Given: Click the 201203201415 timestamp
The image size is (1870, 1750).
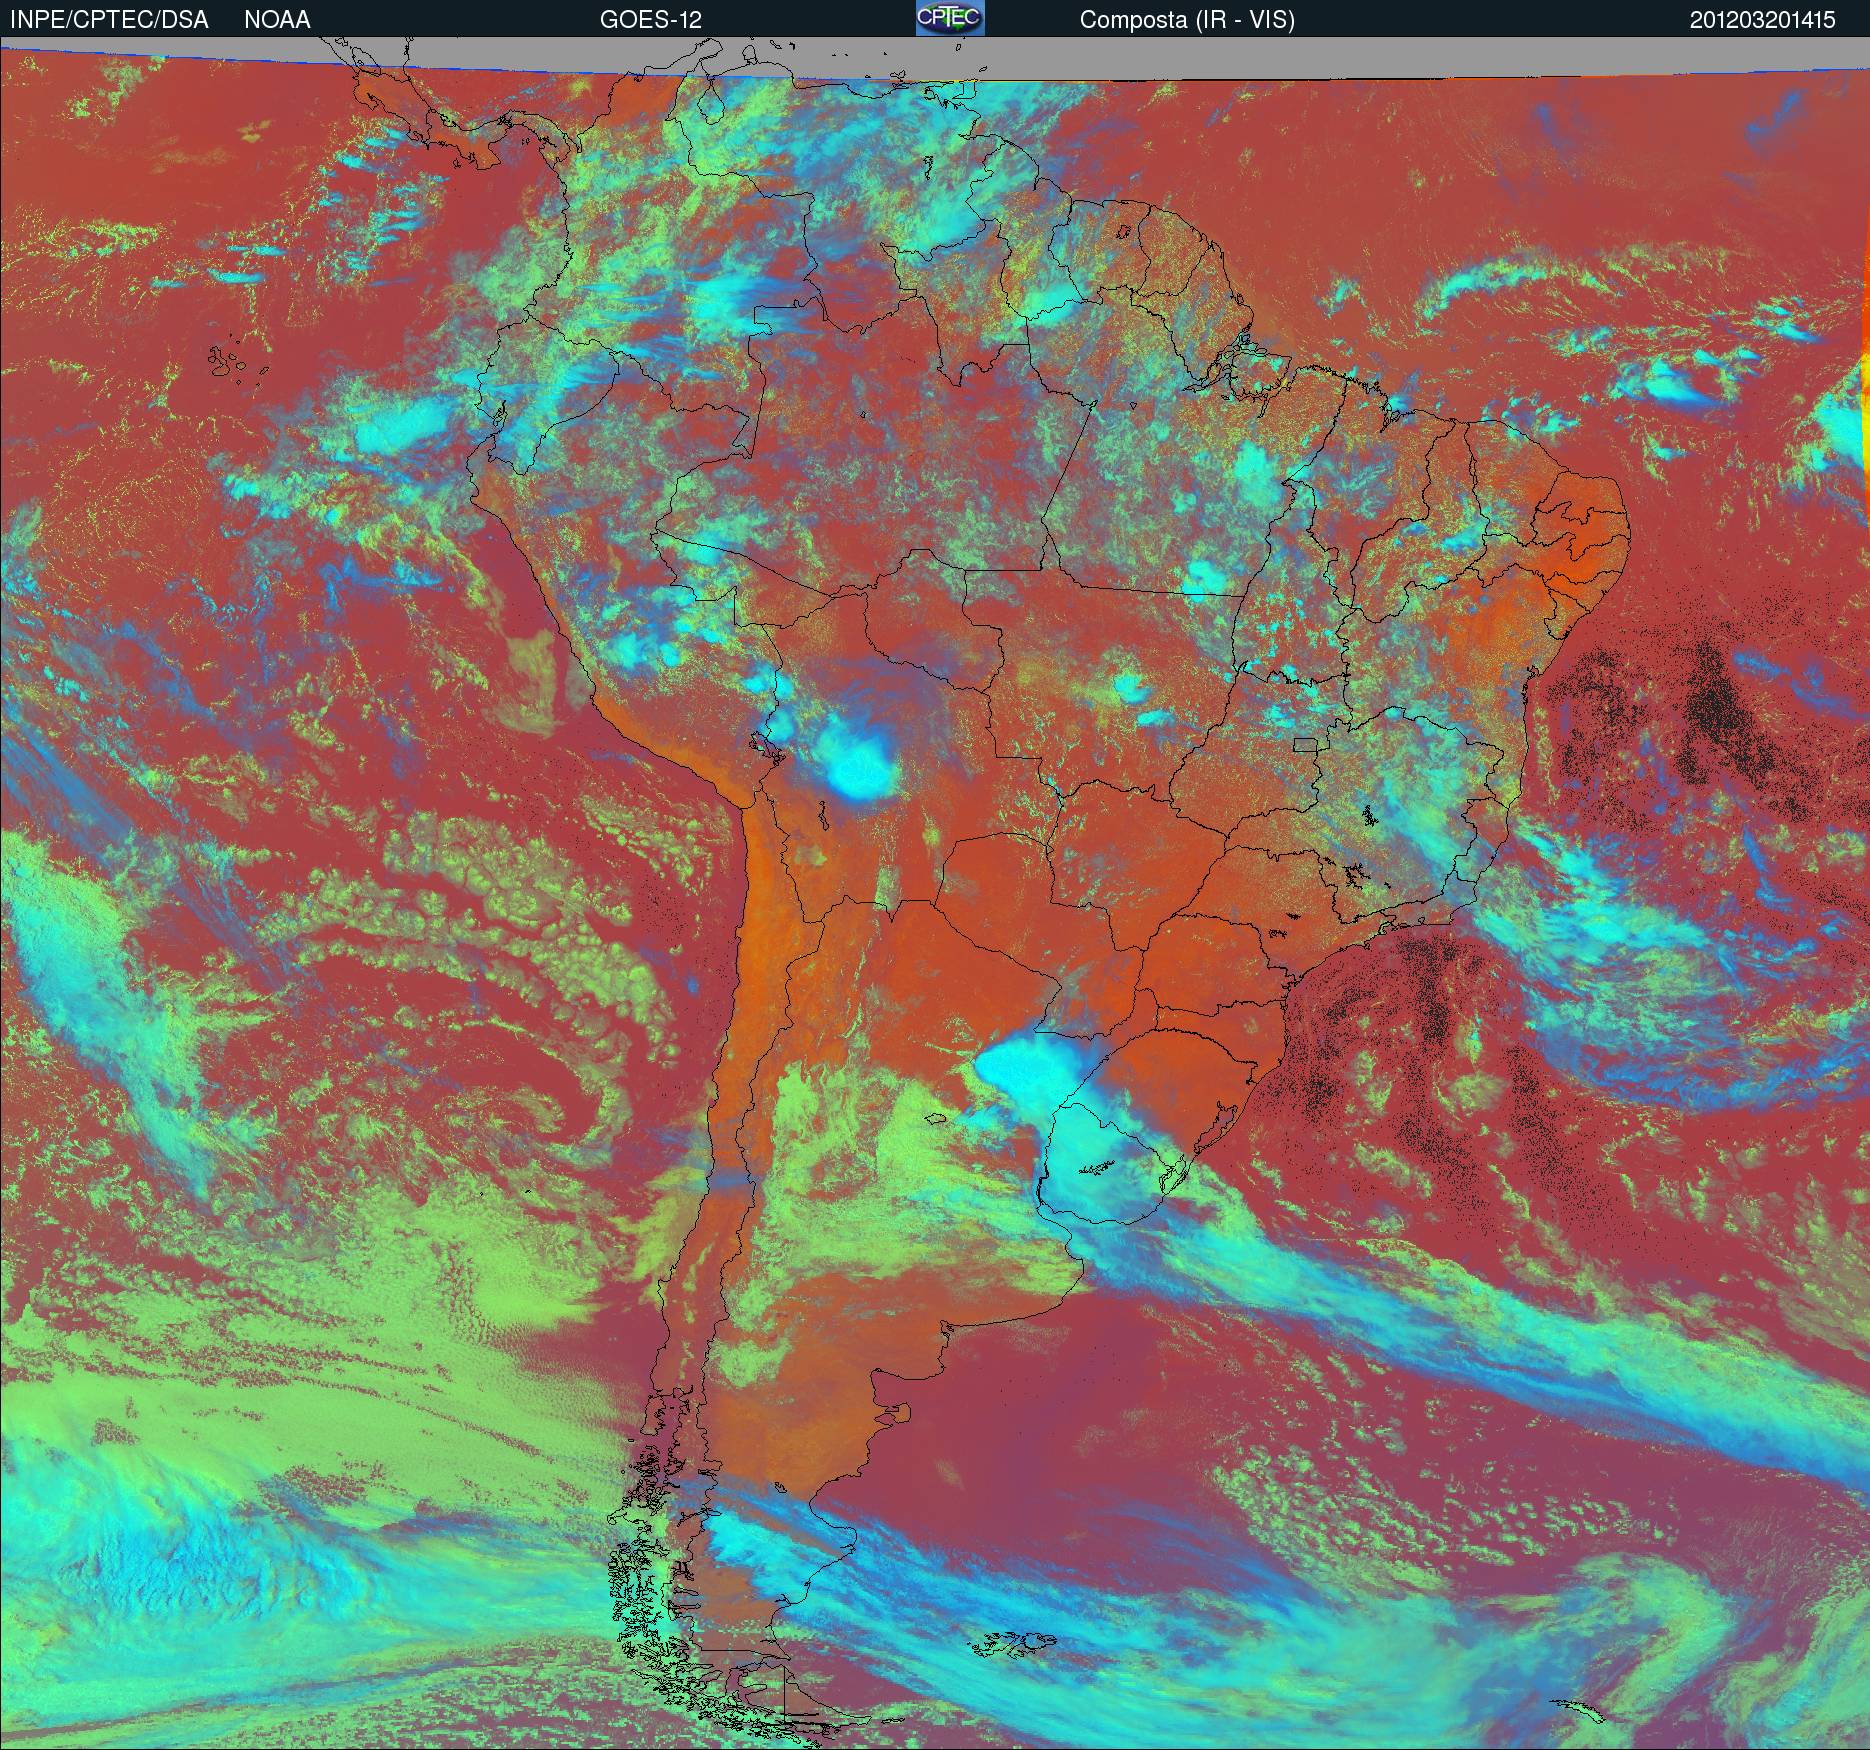Looking at the screenshot, I should [x=1763, y=20].
